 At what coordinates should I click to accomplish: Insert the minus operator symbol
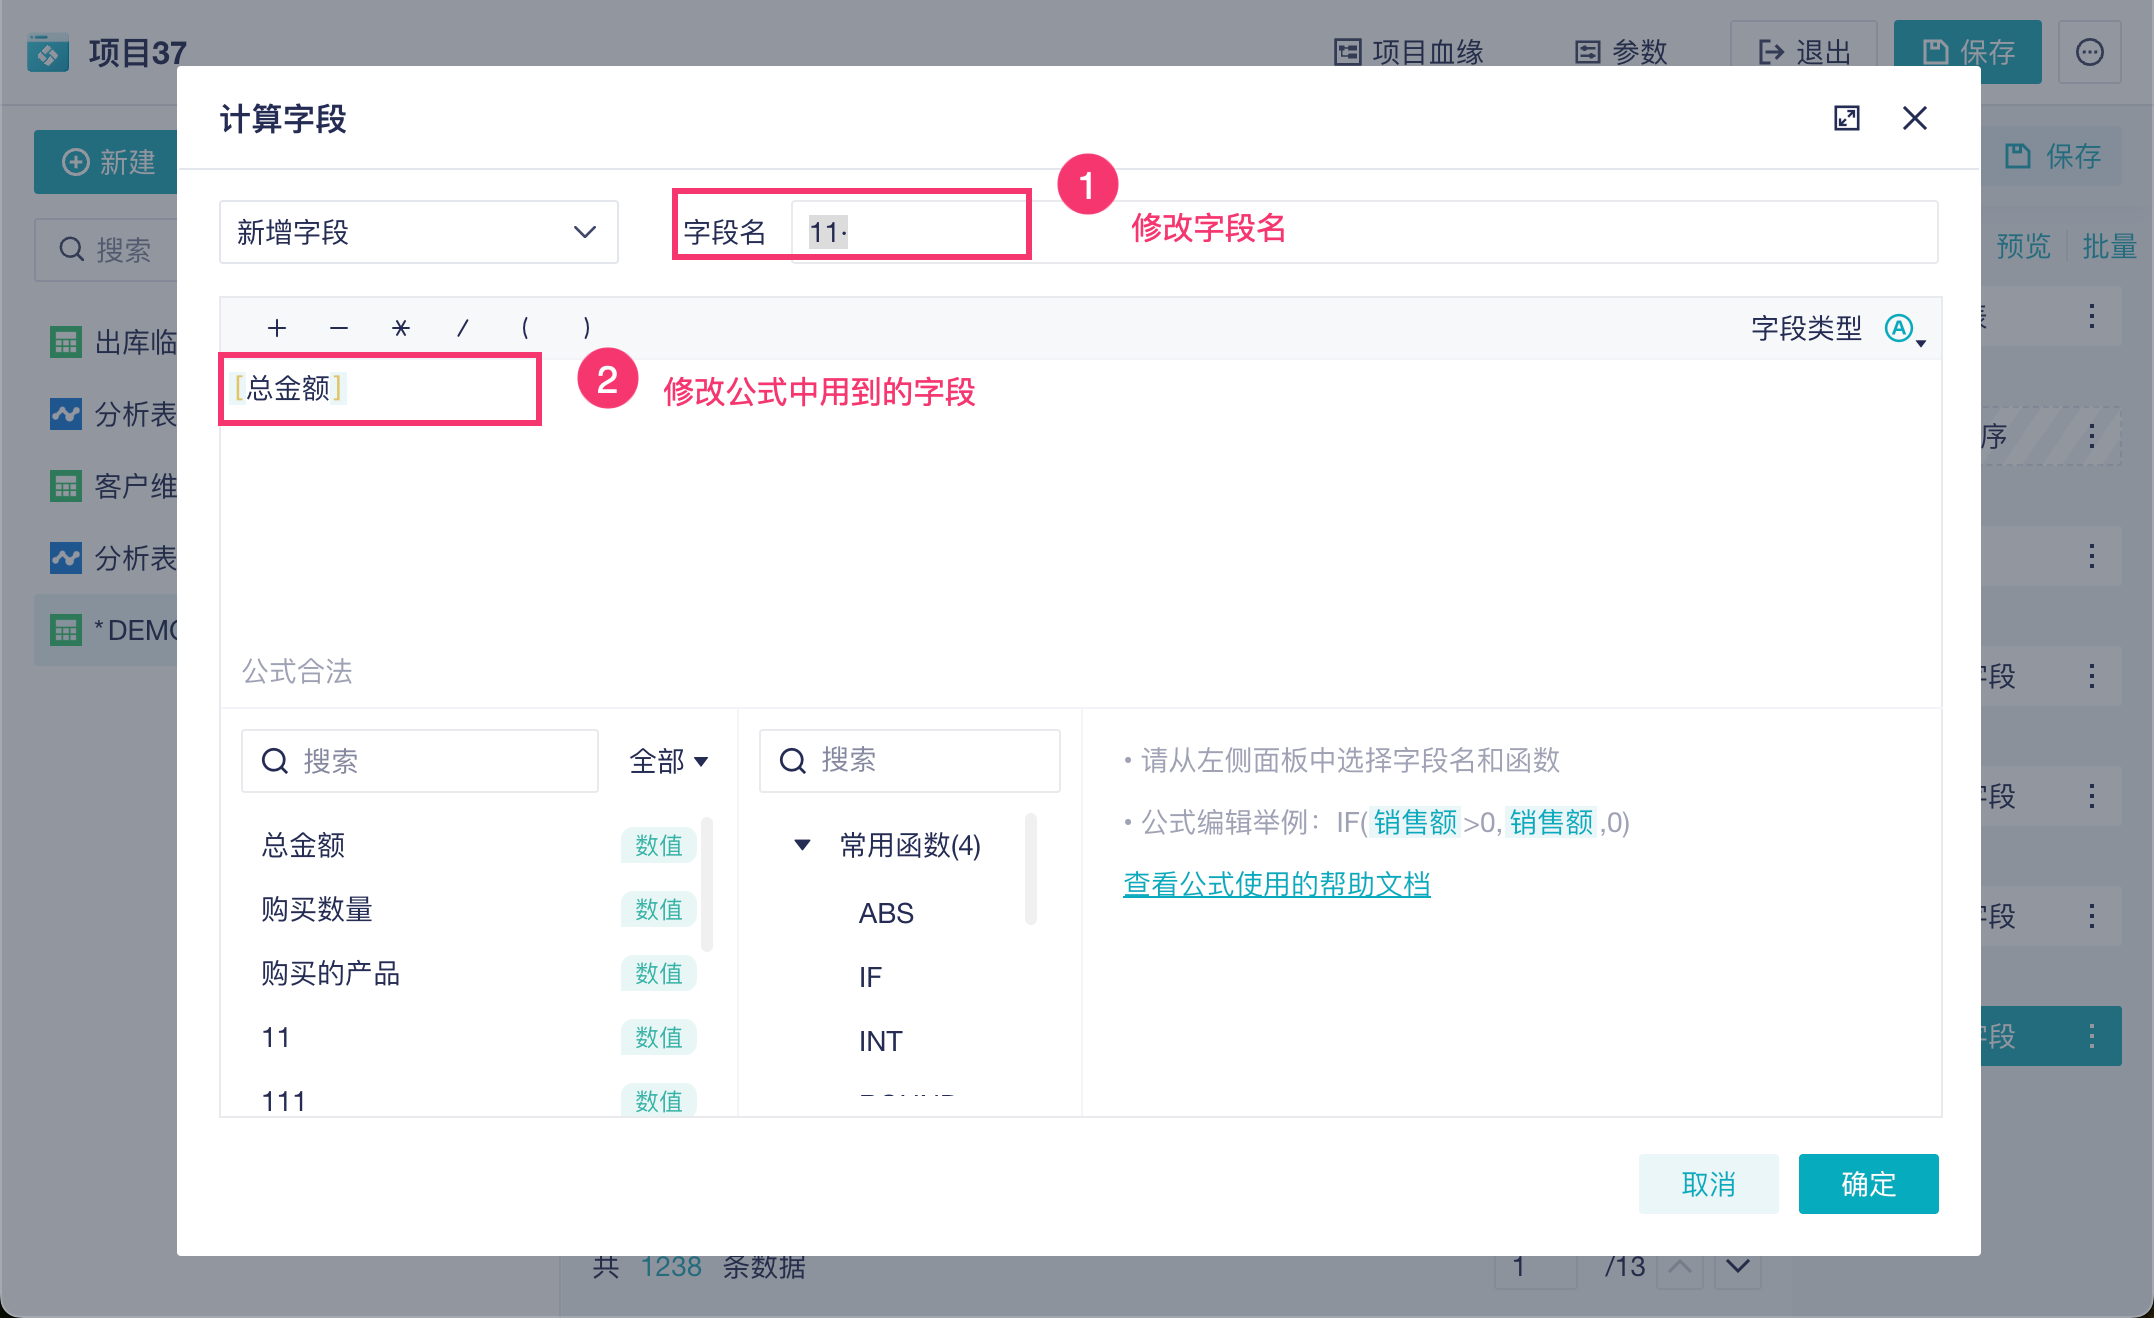click(x=339, y=328)
